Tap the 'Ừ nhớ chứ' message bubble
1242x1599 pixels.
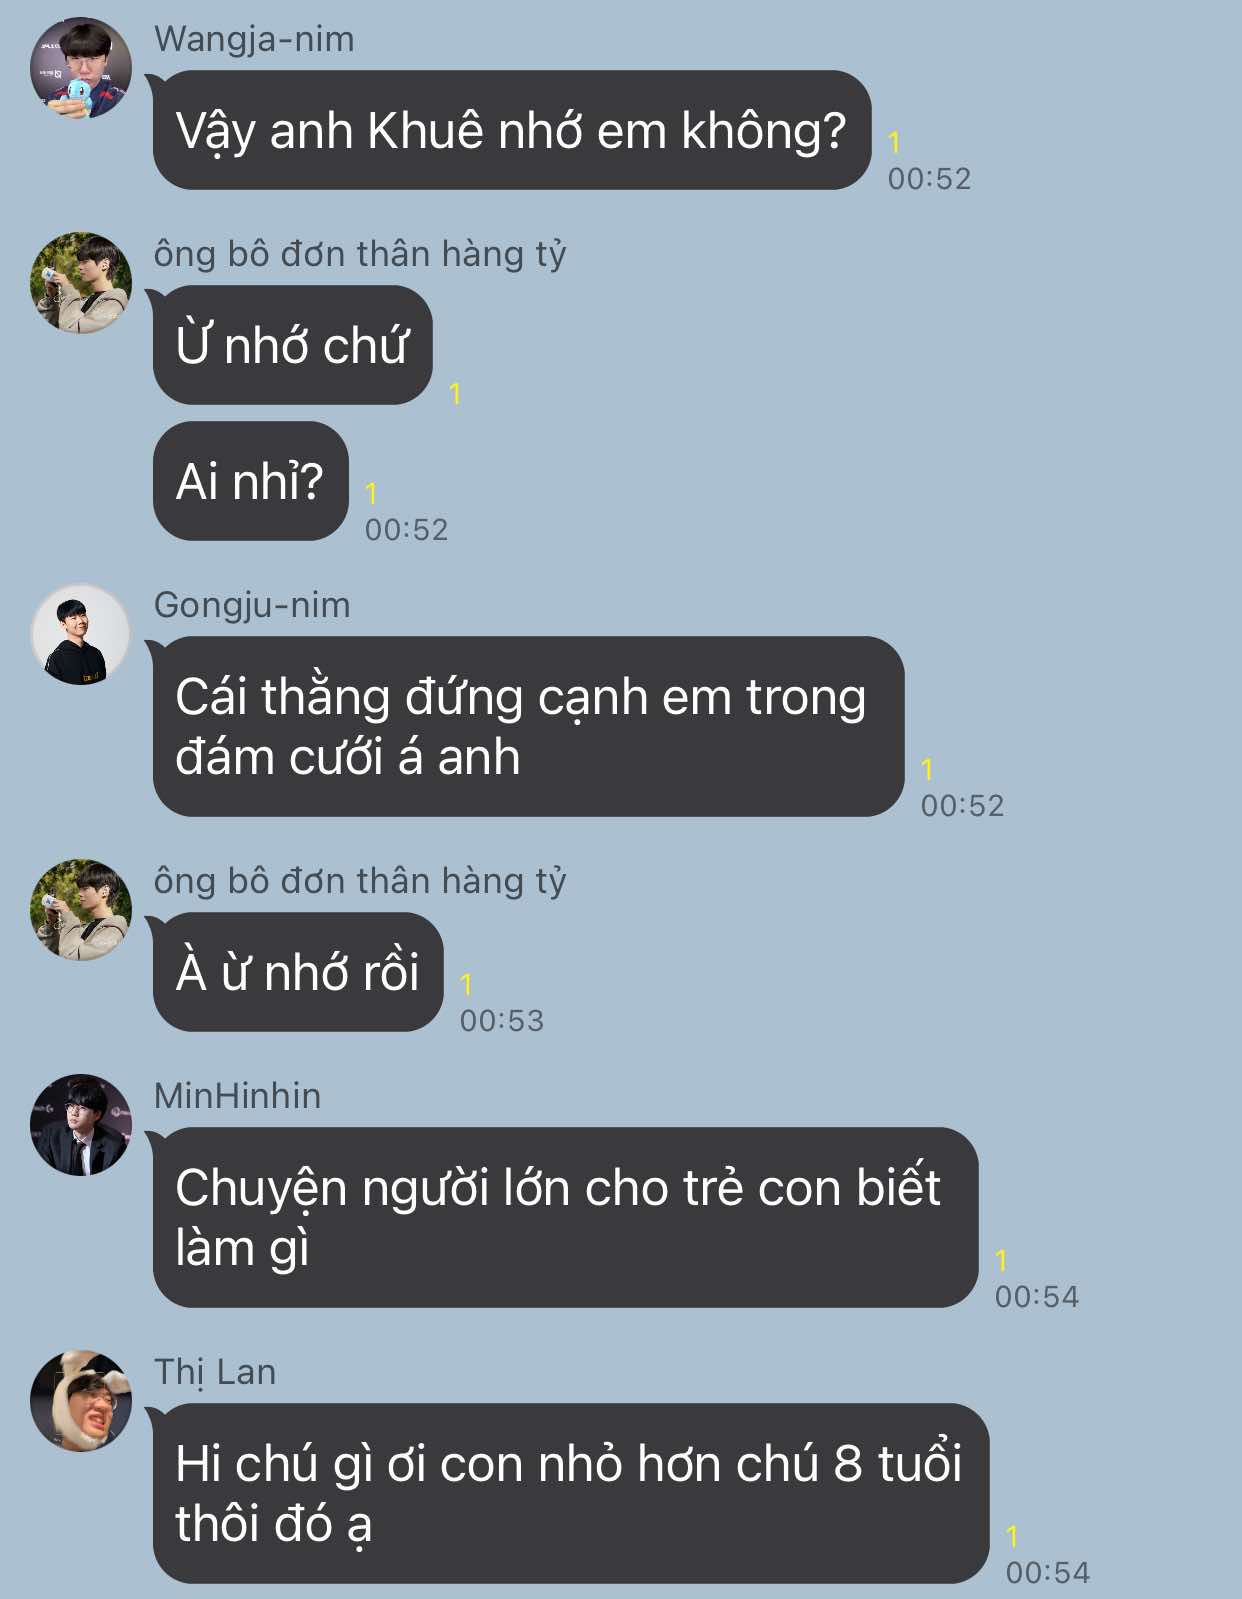coord(292,345)
